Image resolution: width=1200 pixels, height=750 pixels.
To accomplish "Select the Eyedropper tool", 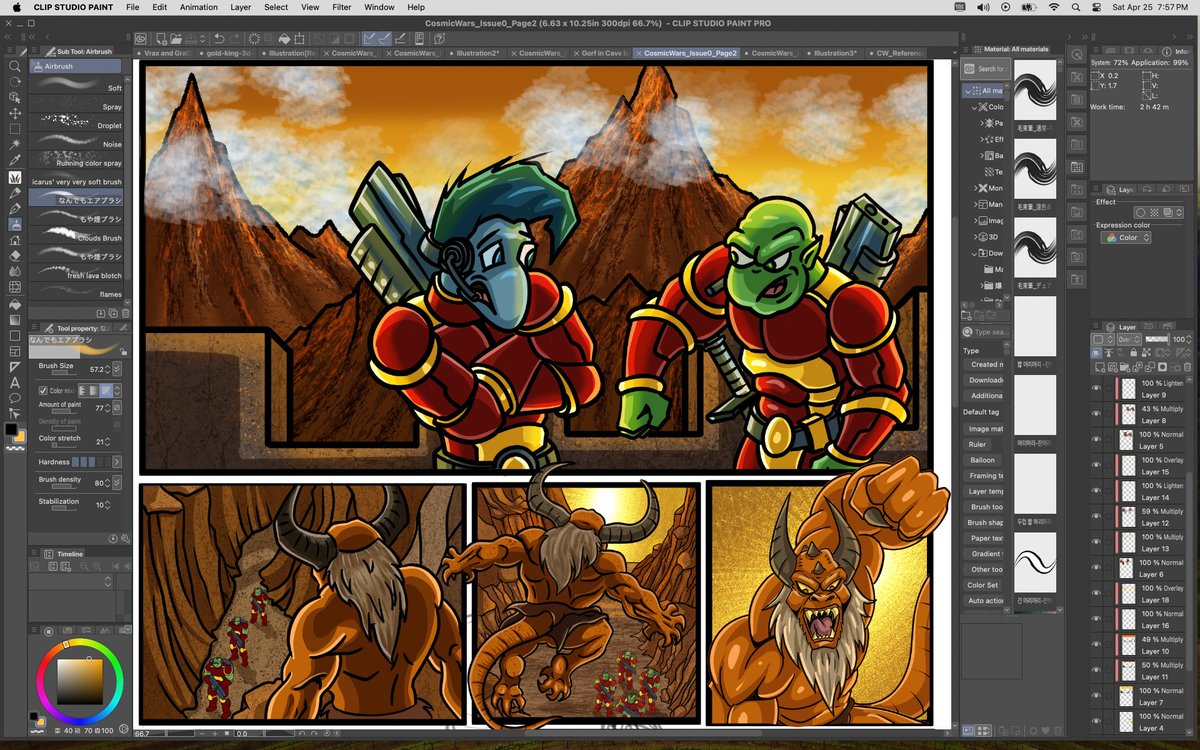I will click(x=14, y=160).
